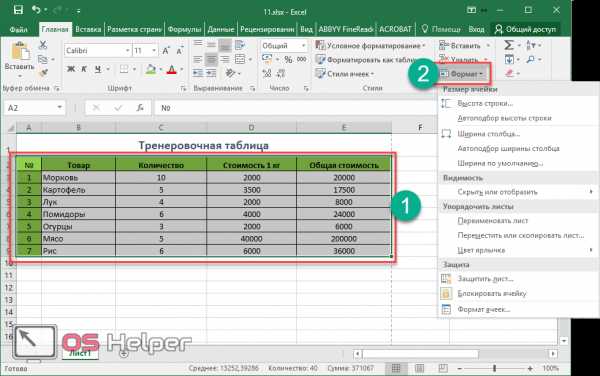Click the AutoSum sigma icon
This screenshot has width=600, height=376.
pyautogui.click(x=509, y=45)
